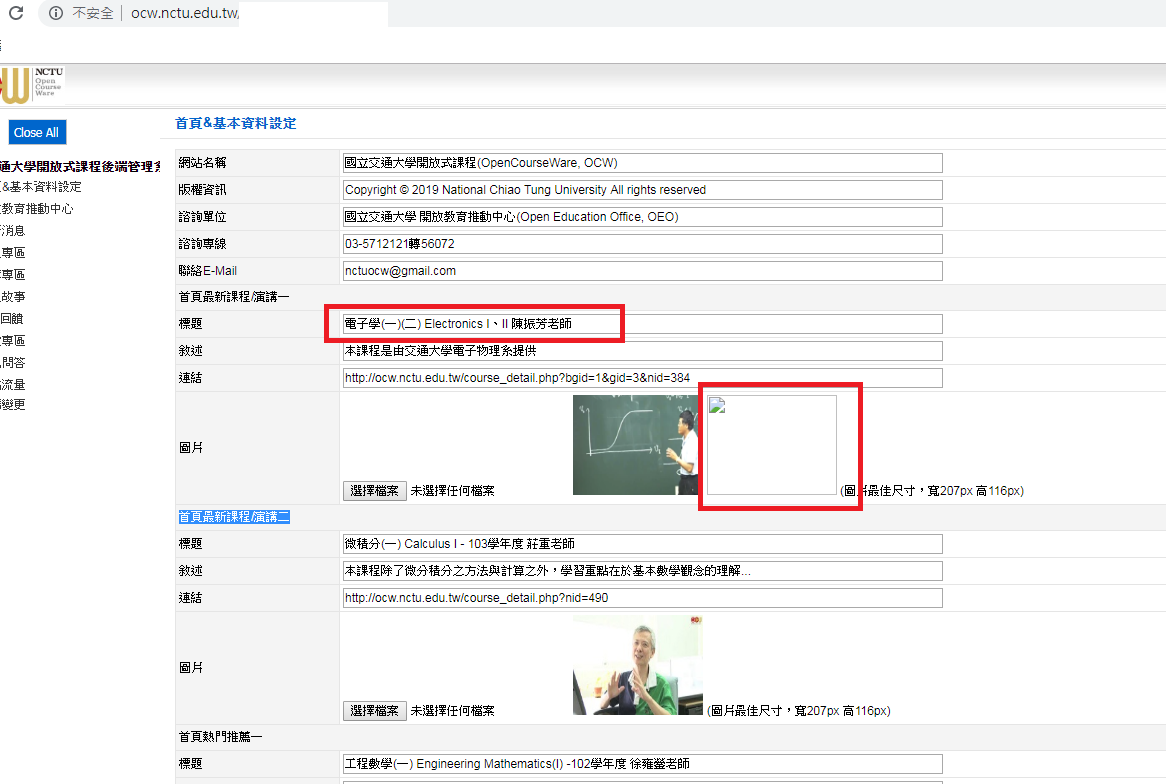Click the 諮詢單位 input field

pyautogui.click(x=642, y=217)
